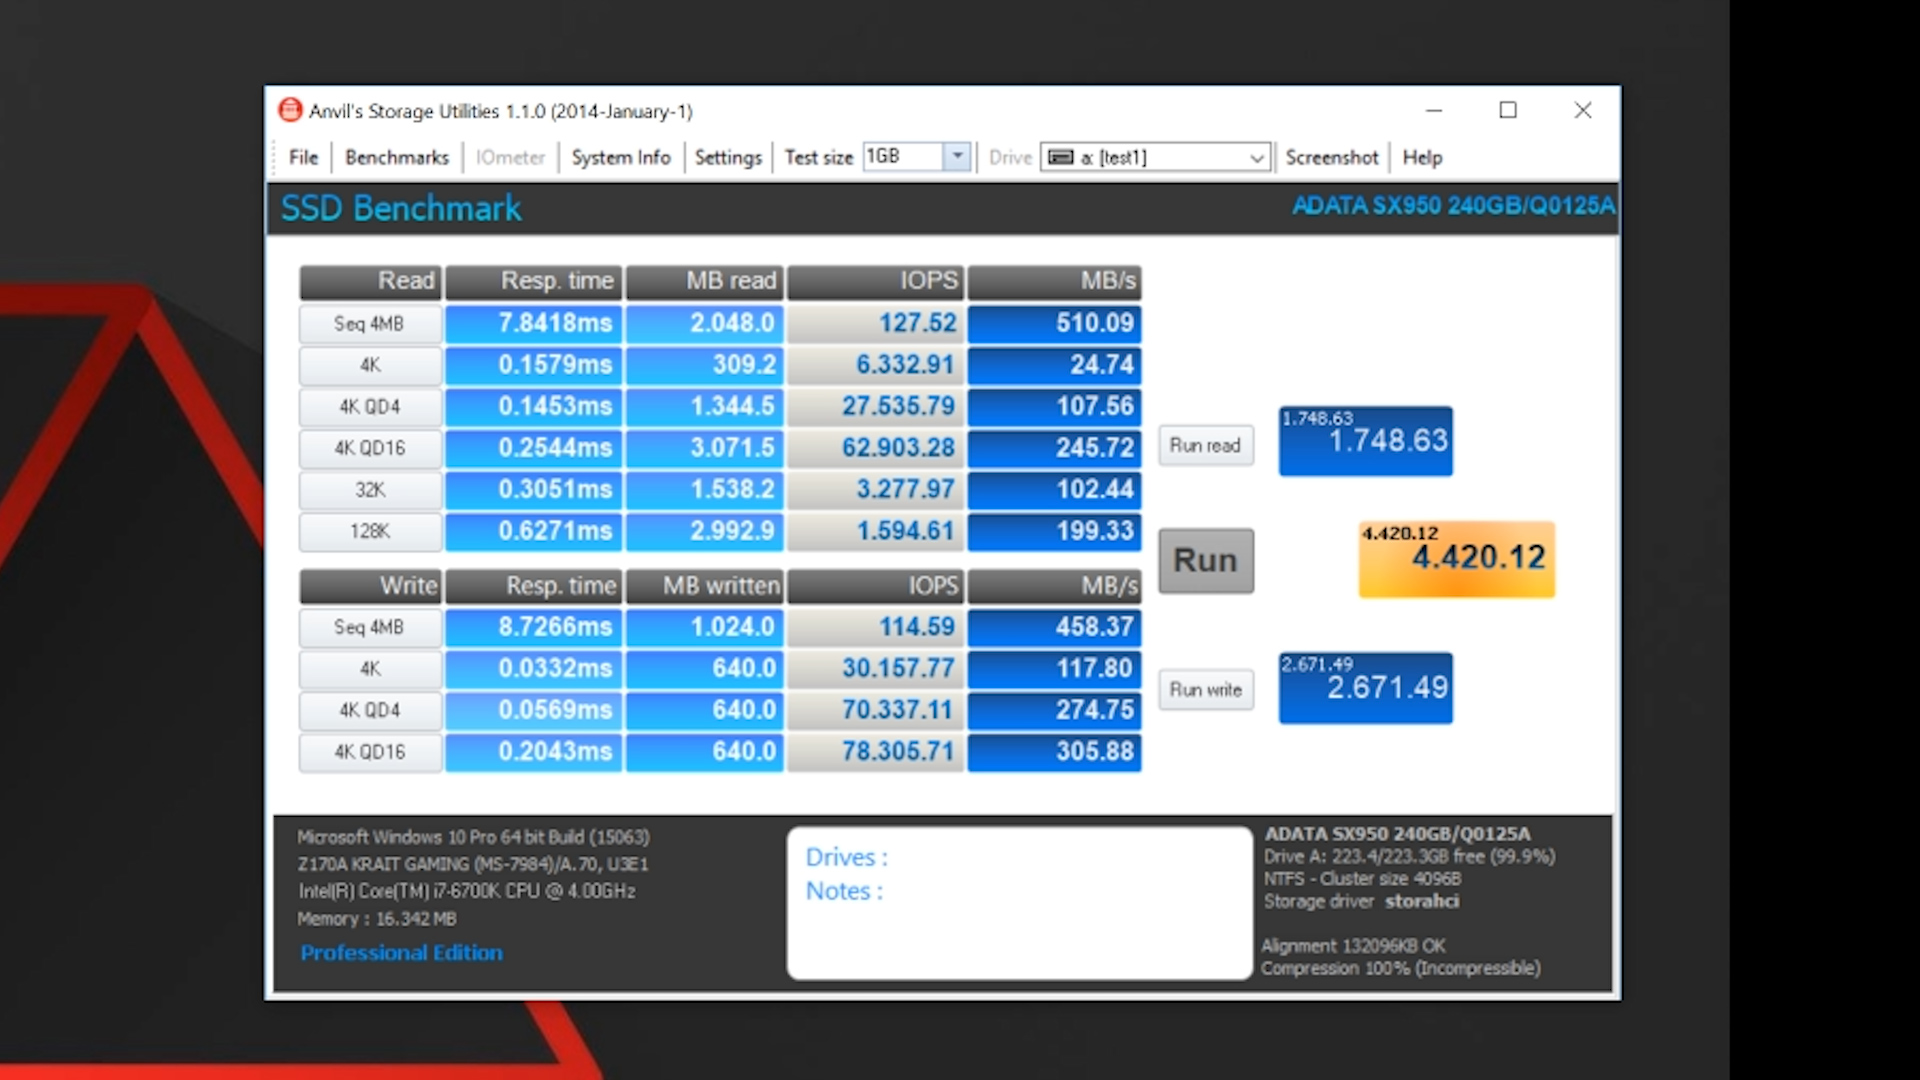Open the File menu
This screenshot has width=1920, height=1080.
pos(303,157)
